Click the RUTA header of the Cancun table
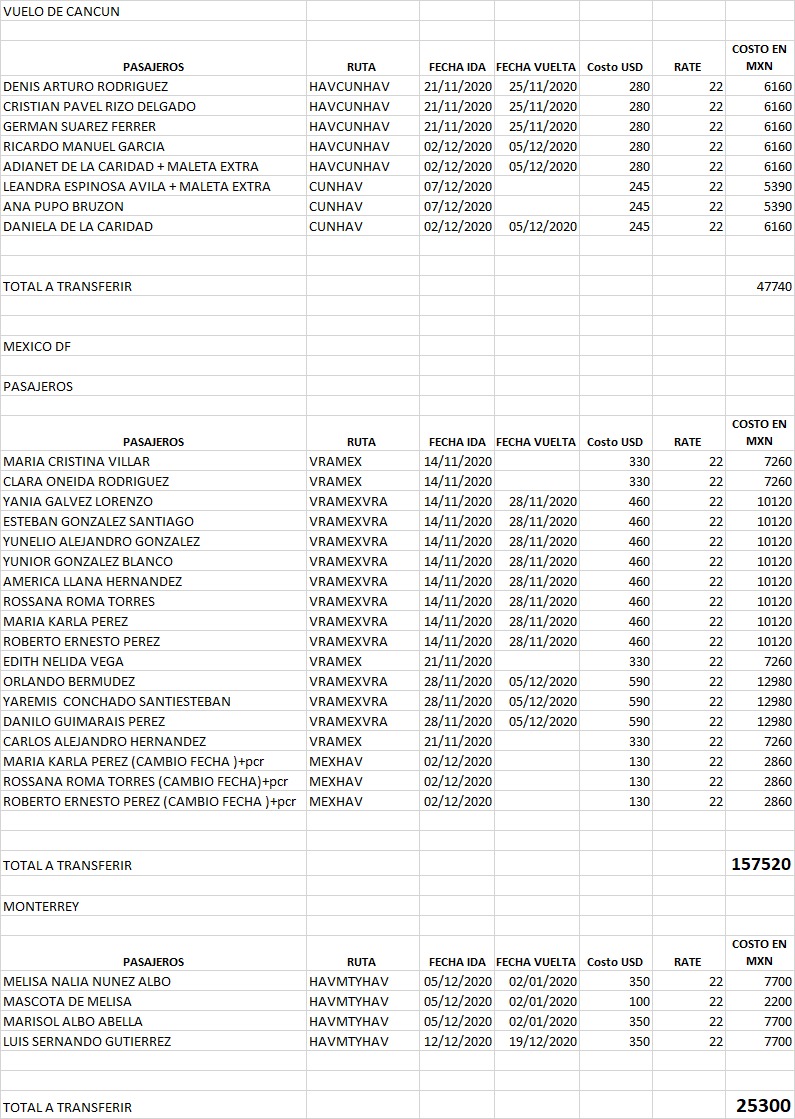 click(x=363, y=59)
